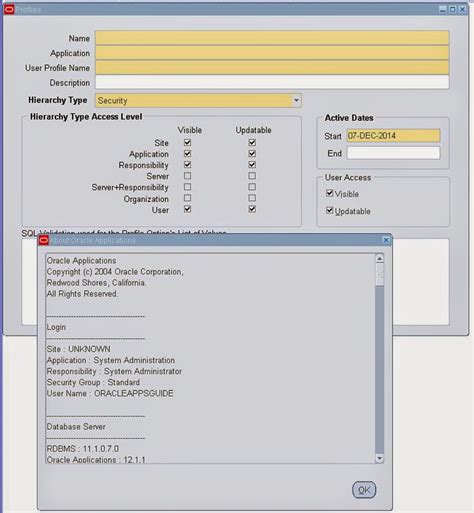The image size is (474, 513).
Task: Click the text 'RDBMS : 11.1.0.7.0'
Action: 83,449
